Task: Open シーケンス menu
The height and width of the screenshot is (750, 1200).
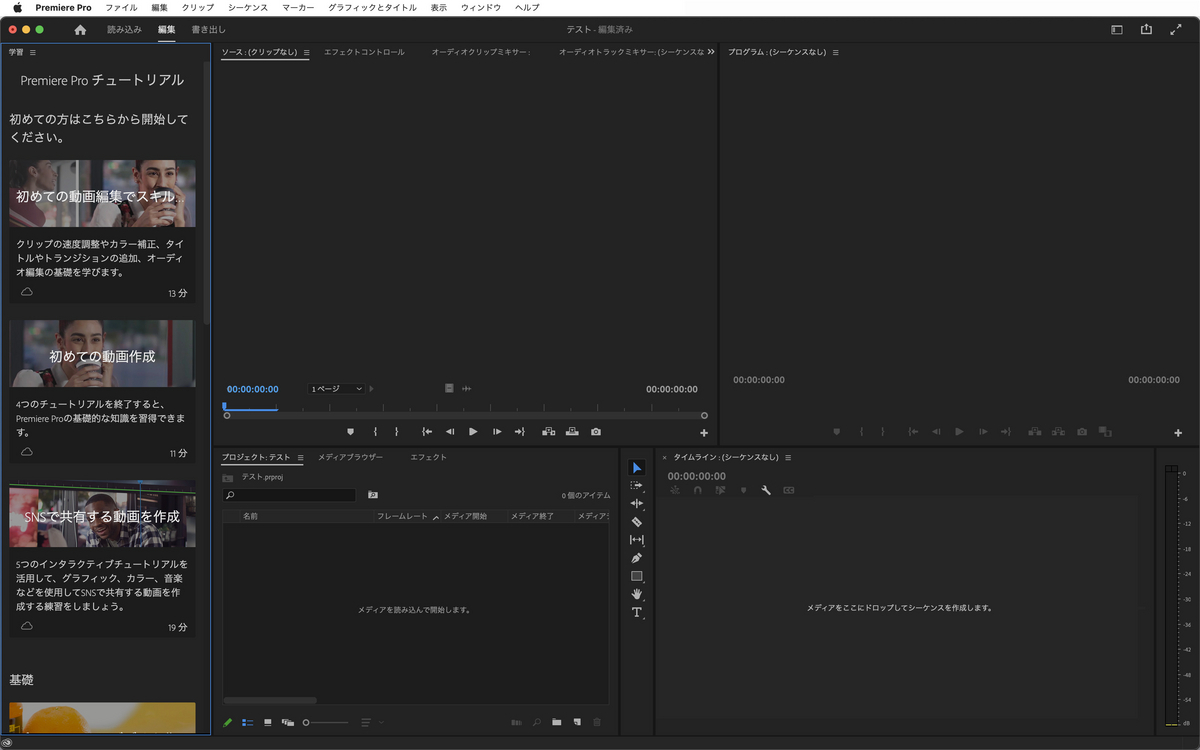Action: tap(248, 7)
